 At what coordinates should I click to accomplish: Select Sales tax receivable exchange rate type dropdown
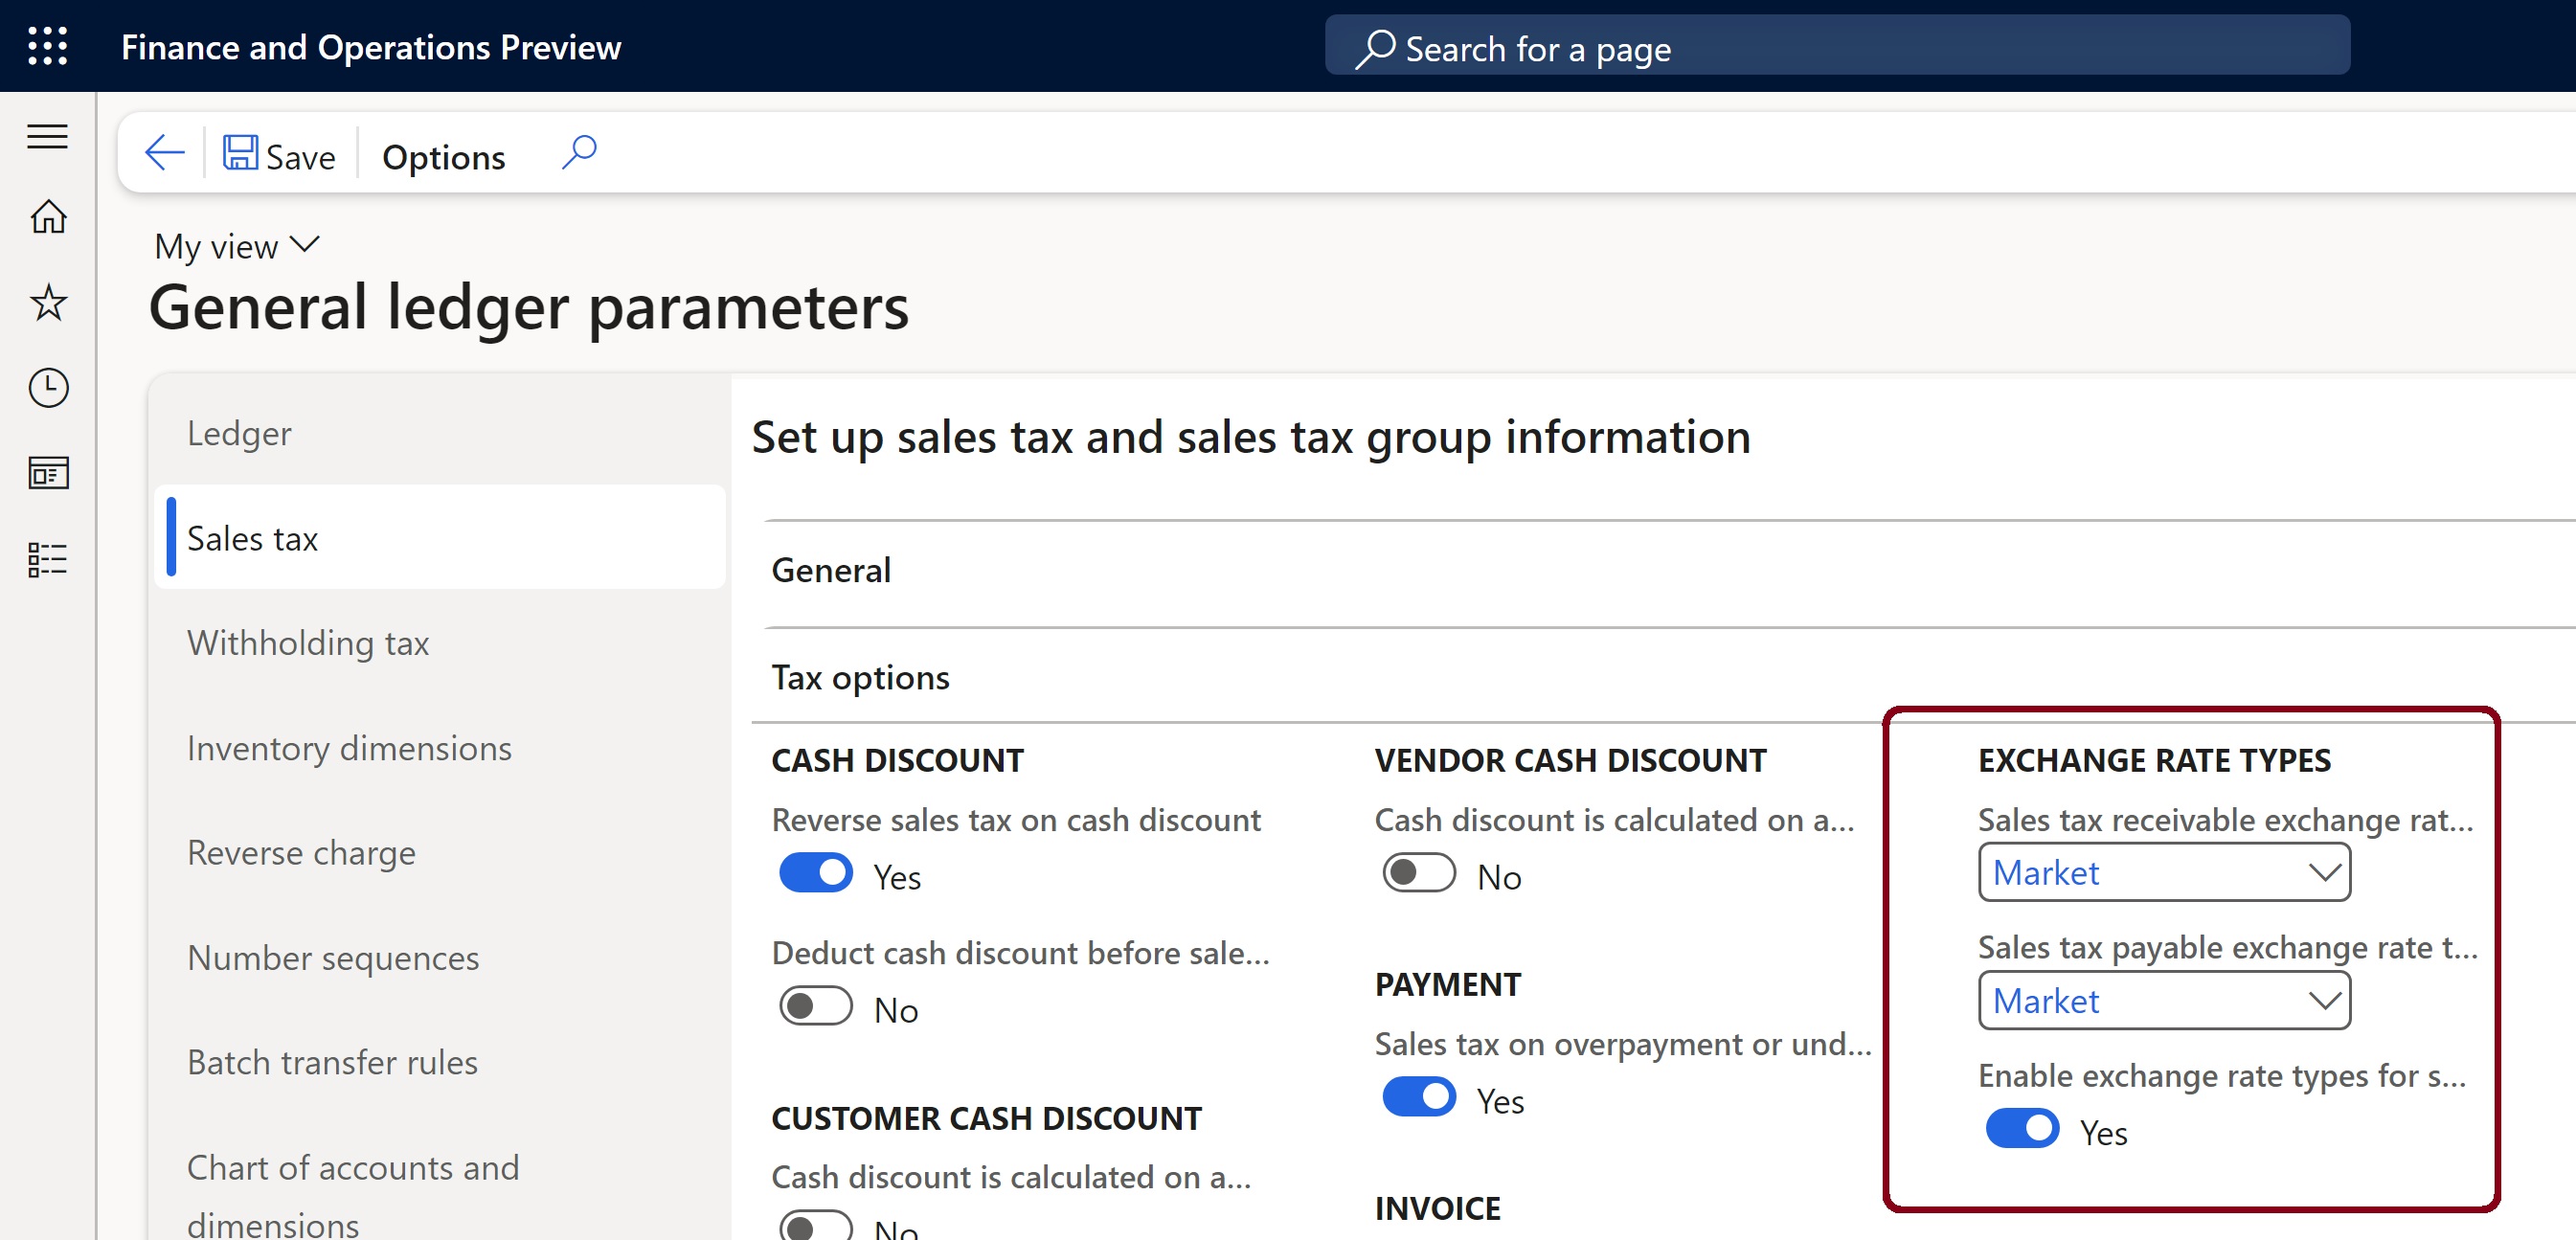click(2163, 870)
